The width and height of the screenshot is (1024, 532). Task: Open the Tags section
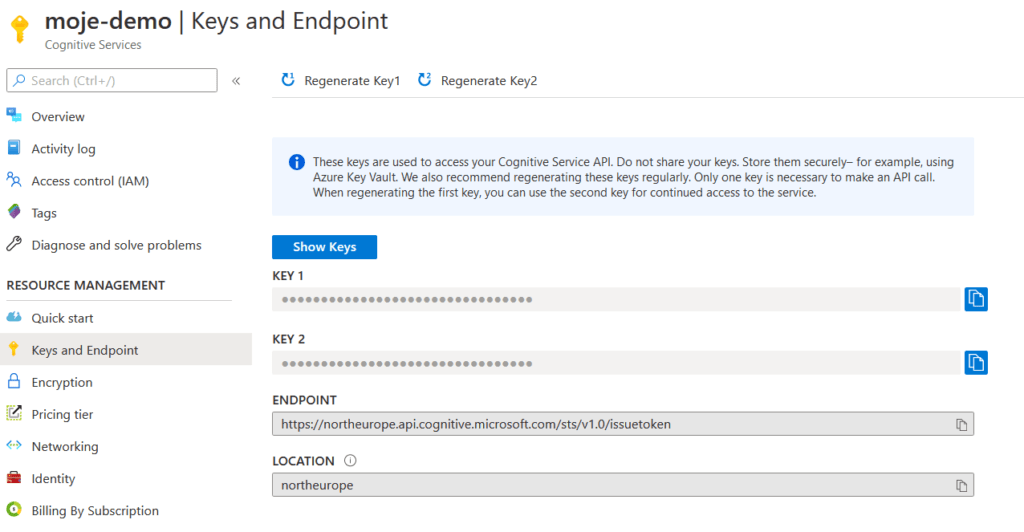[x=44, y=213]
